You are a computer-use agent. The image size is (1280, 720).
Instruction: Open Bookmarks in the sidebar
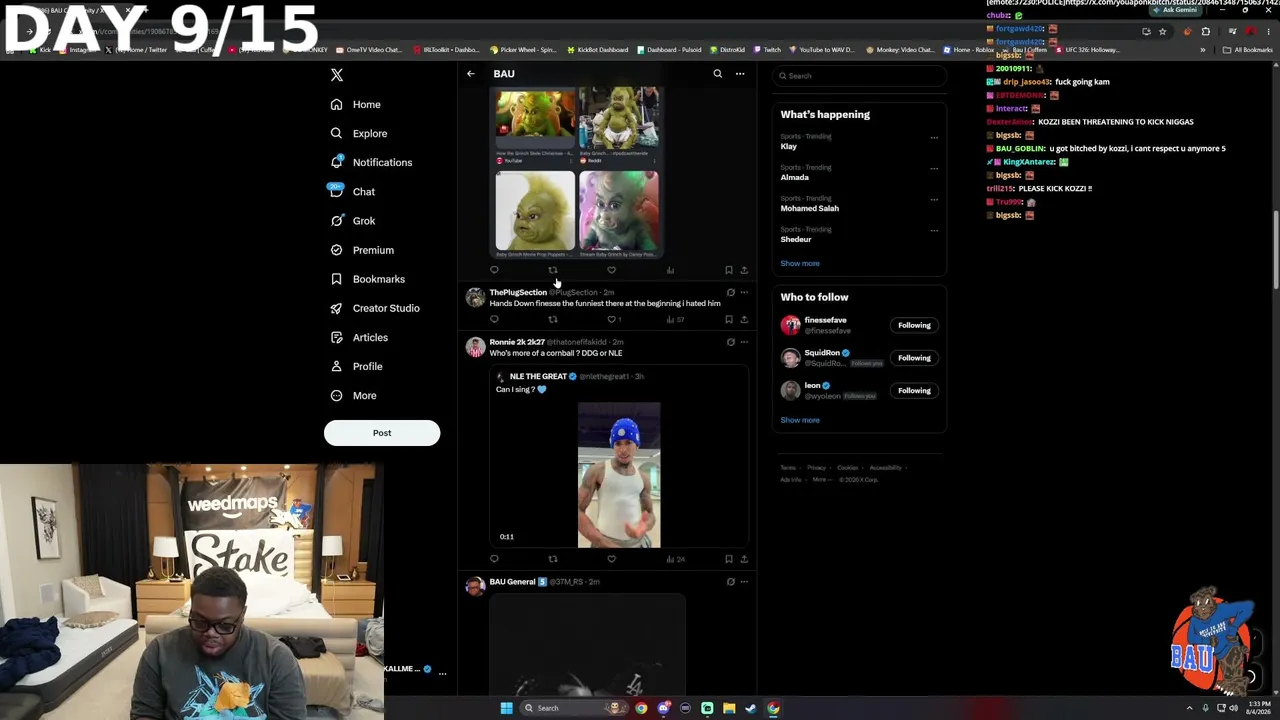367,279
